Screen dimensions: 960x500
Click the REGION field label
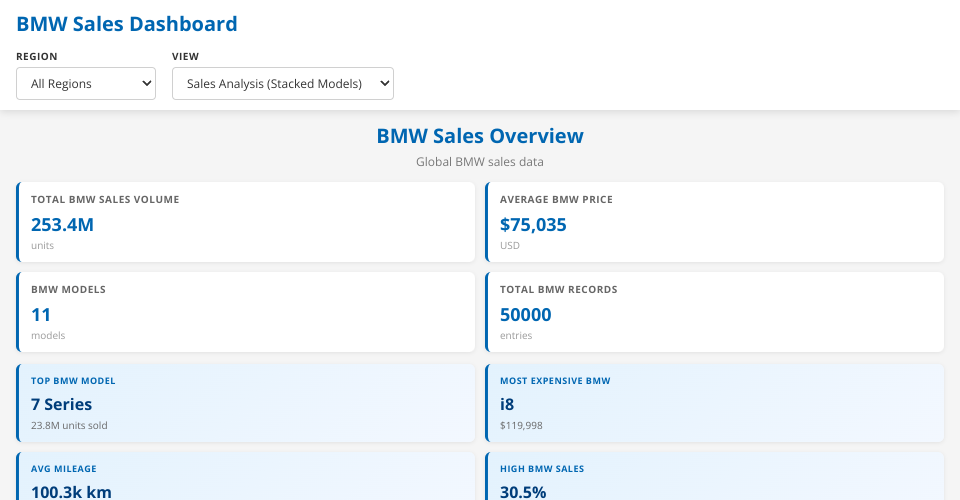(x=37, y=57)
